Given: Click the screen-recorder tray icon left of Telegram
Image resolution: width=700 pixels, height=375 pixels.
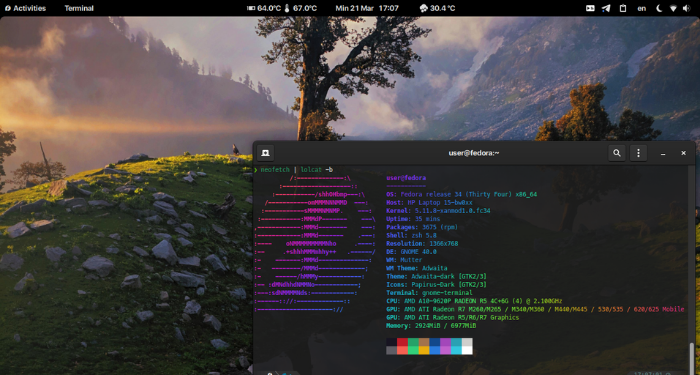Looking at the screenshot, I should pyautogui.click(x=590, y=8).
